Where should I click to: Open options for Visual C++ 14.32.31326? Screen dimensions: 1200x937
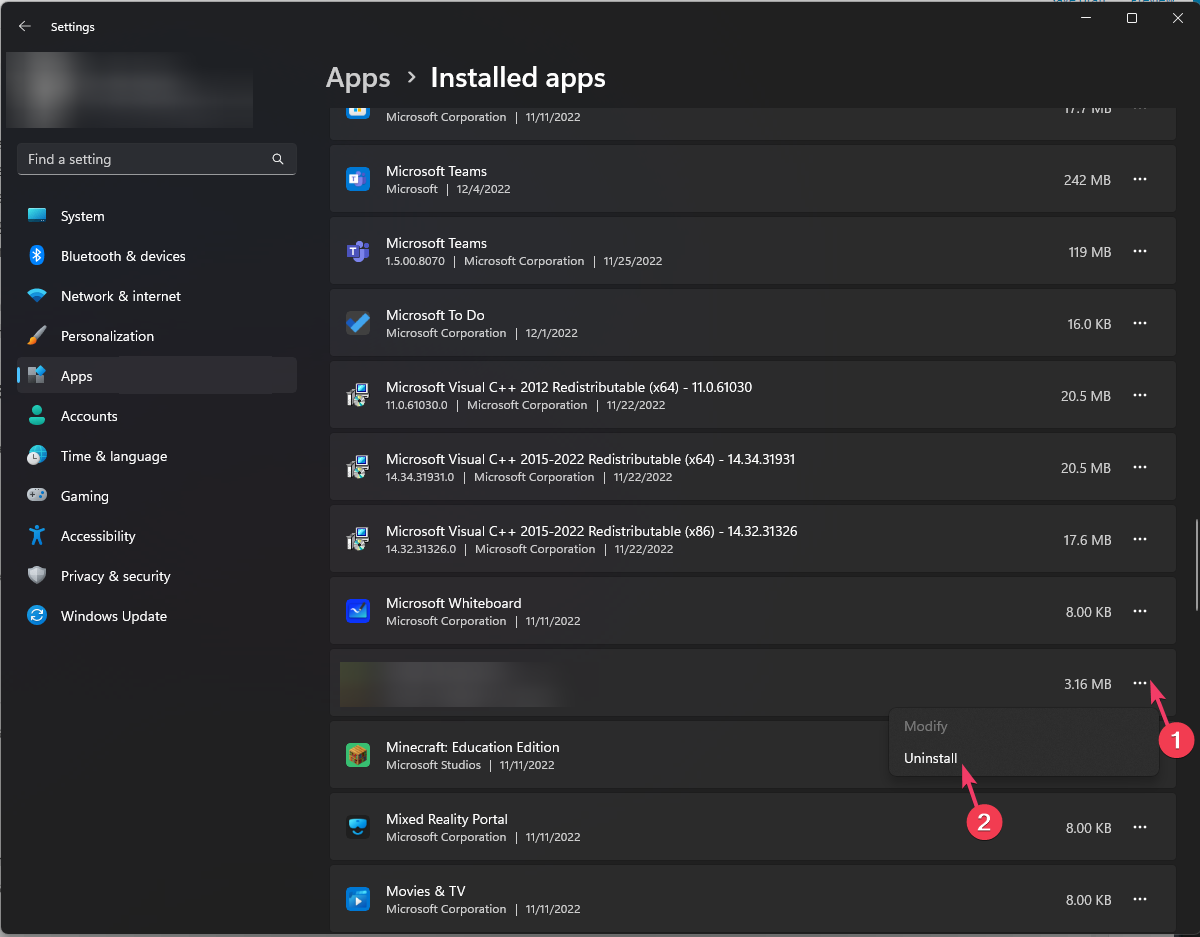[1139, 539]
